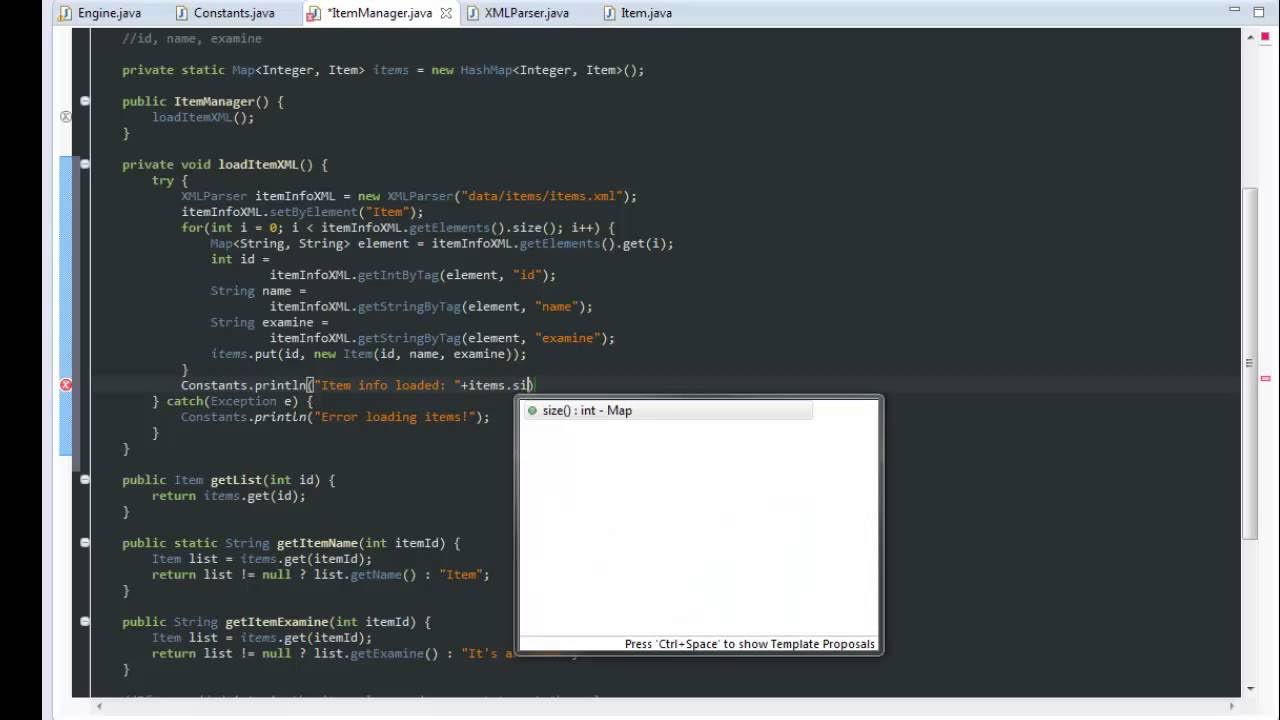Close the ItemManager.java tab with its X
This screenshot has height=720, width=1280.
(446, 13)
